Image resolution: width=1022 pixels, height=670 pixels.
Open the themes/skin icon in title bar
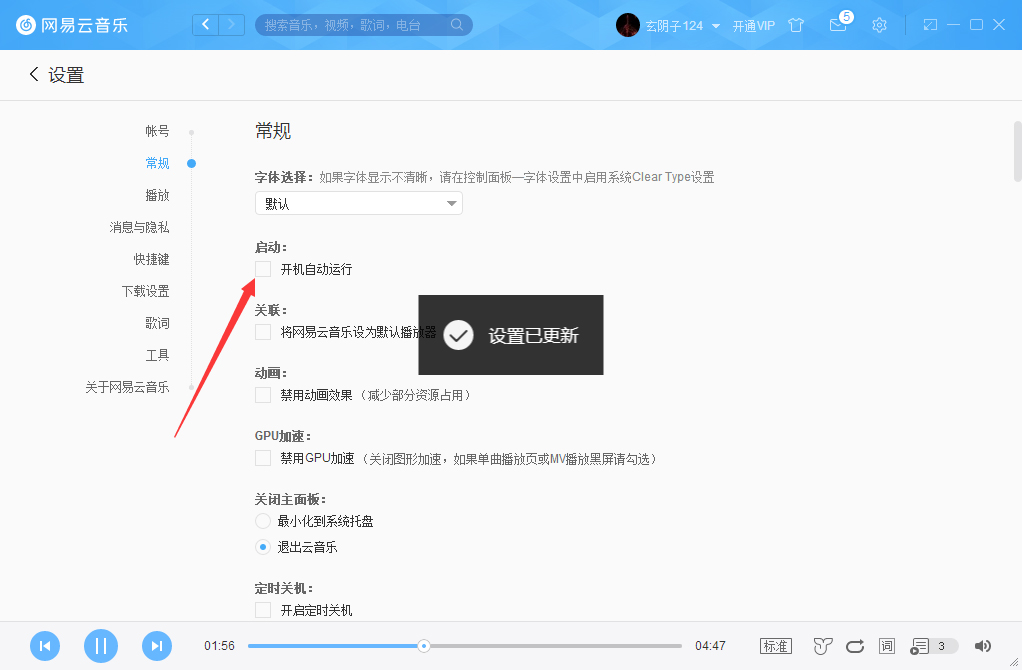[x=796, y=25]
